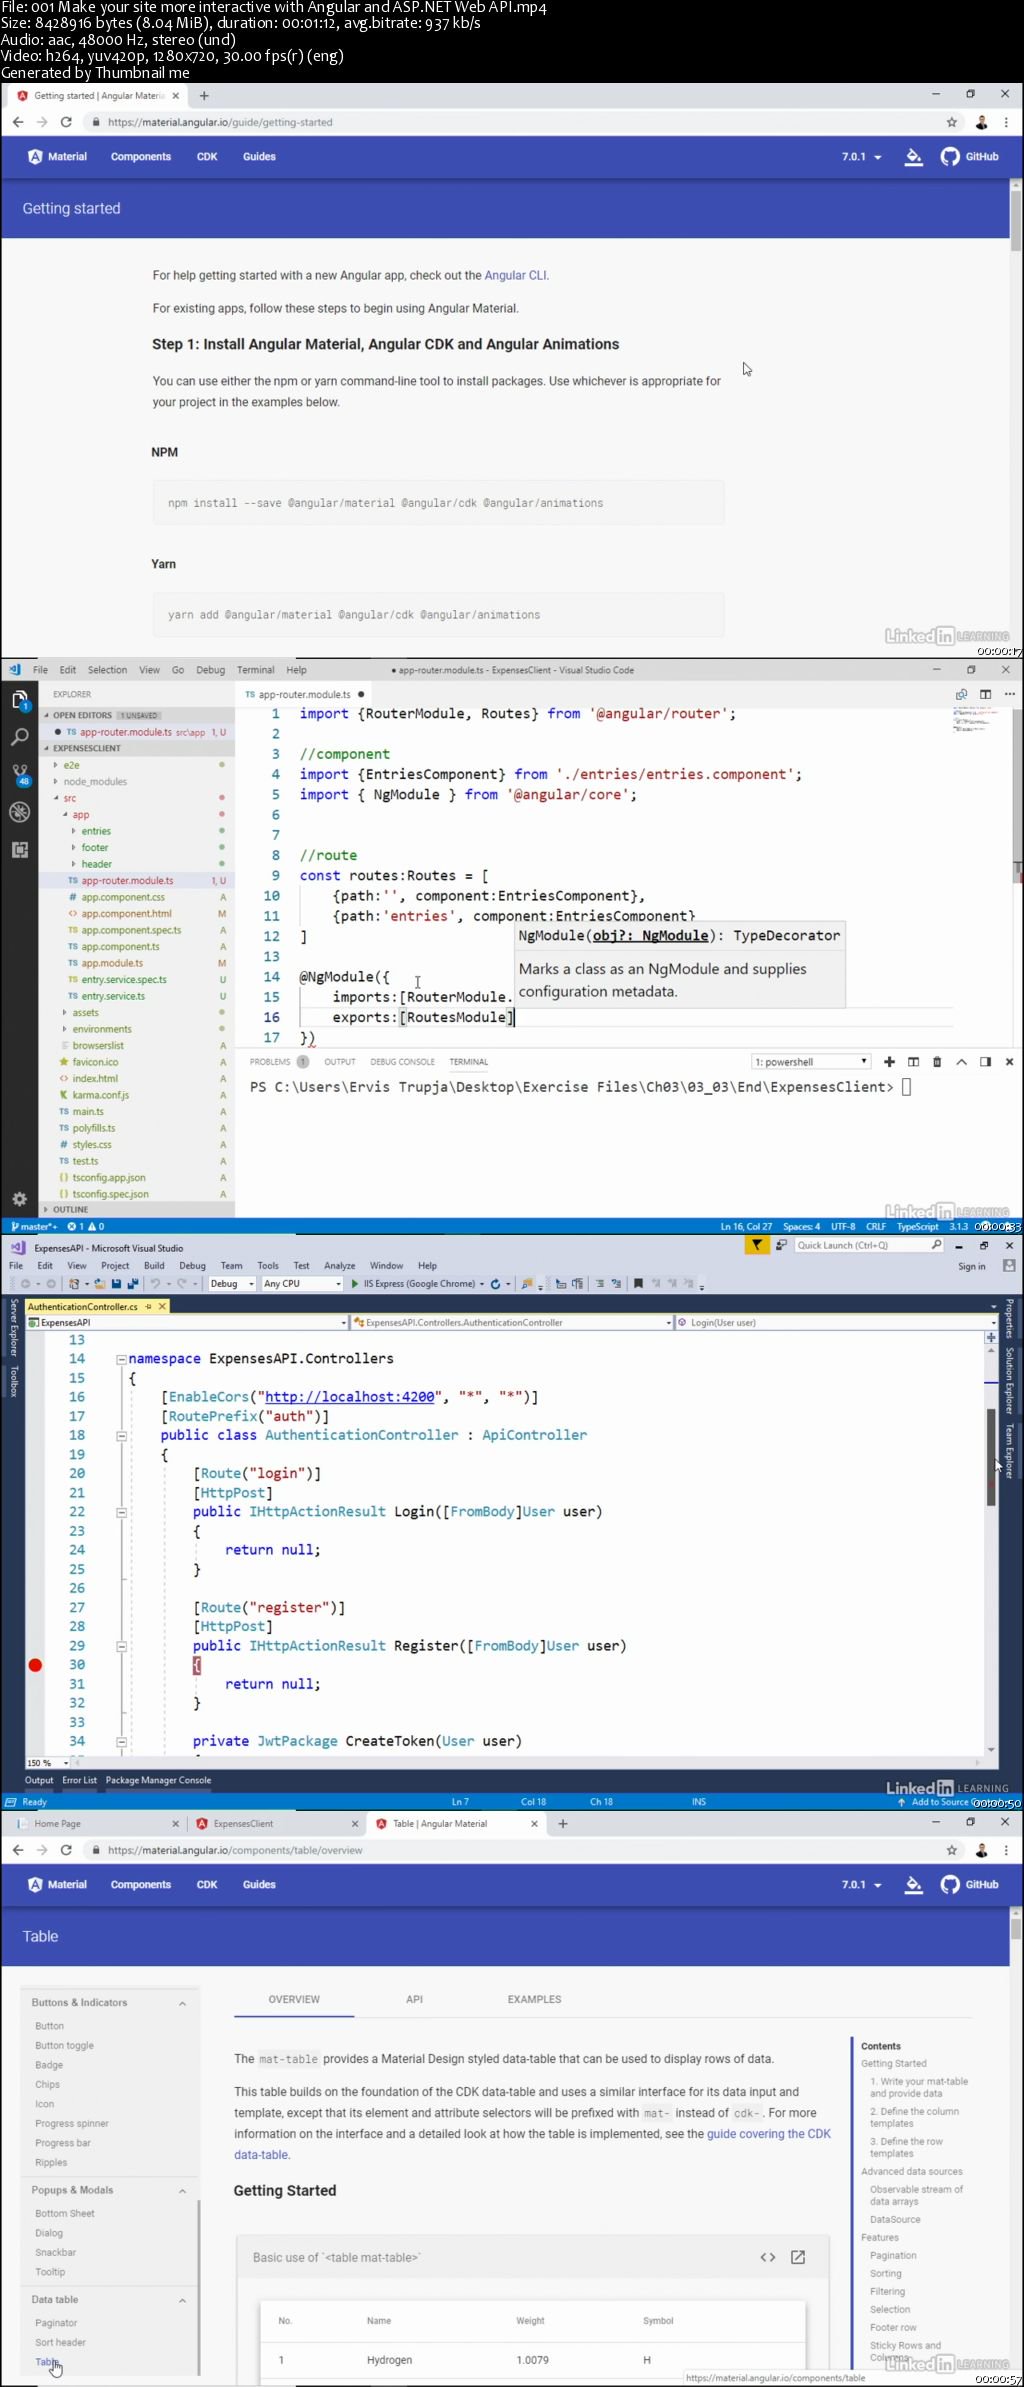Open the VS Code Search view icon
Viewport: 1024px width, 2387px height.
click(19, 738)
